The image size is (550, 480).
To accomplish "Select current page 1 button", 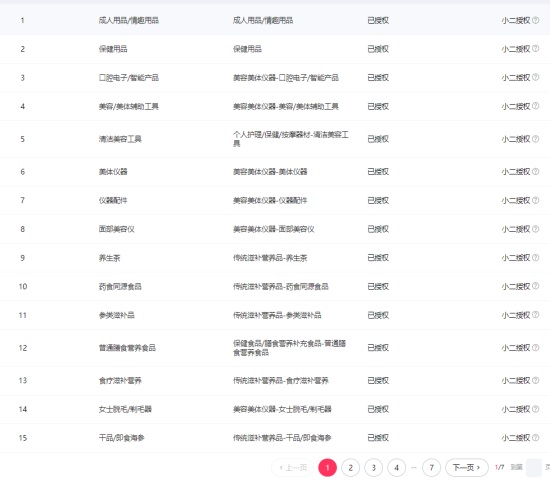I will pos(327,468).
